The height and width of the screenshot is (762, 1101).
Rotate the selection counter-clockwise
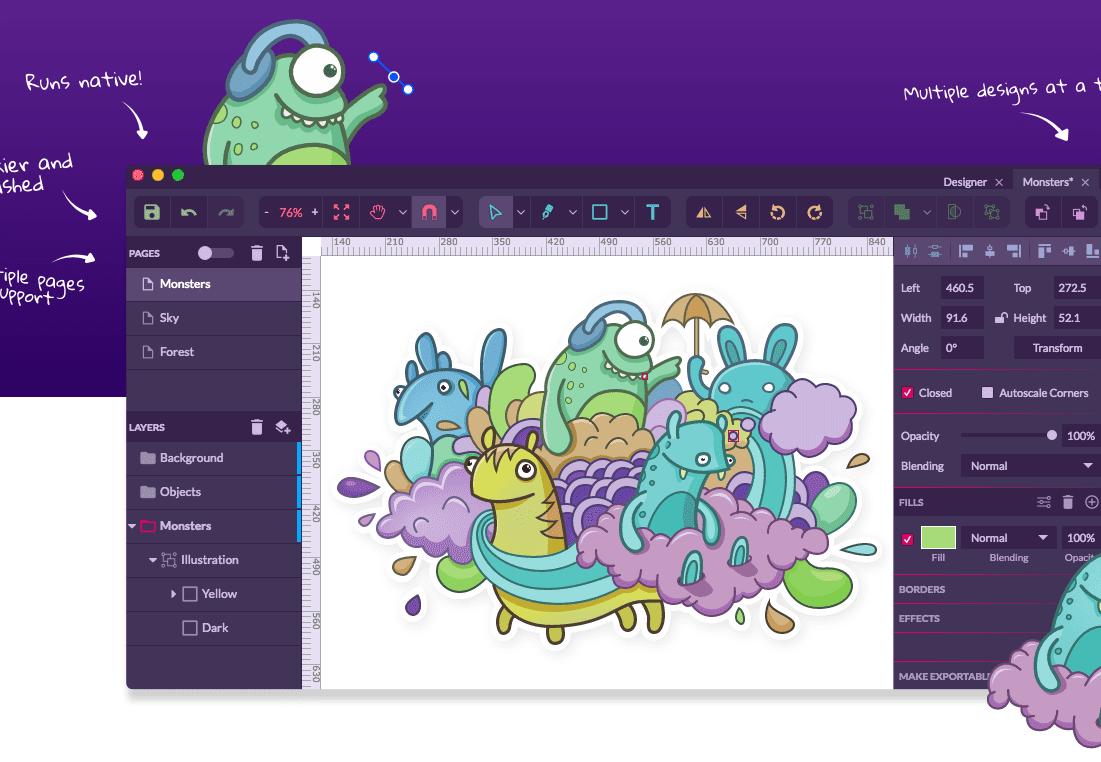tap(775, 211)
